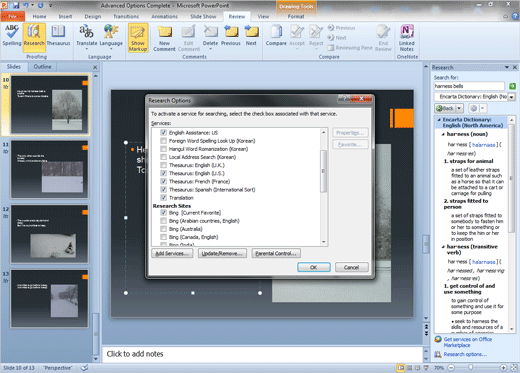Expand the Encarta Dictionary source dropdown

(x=512, y=97)
